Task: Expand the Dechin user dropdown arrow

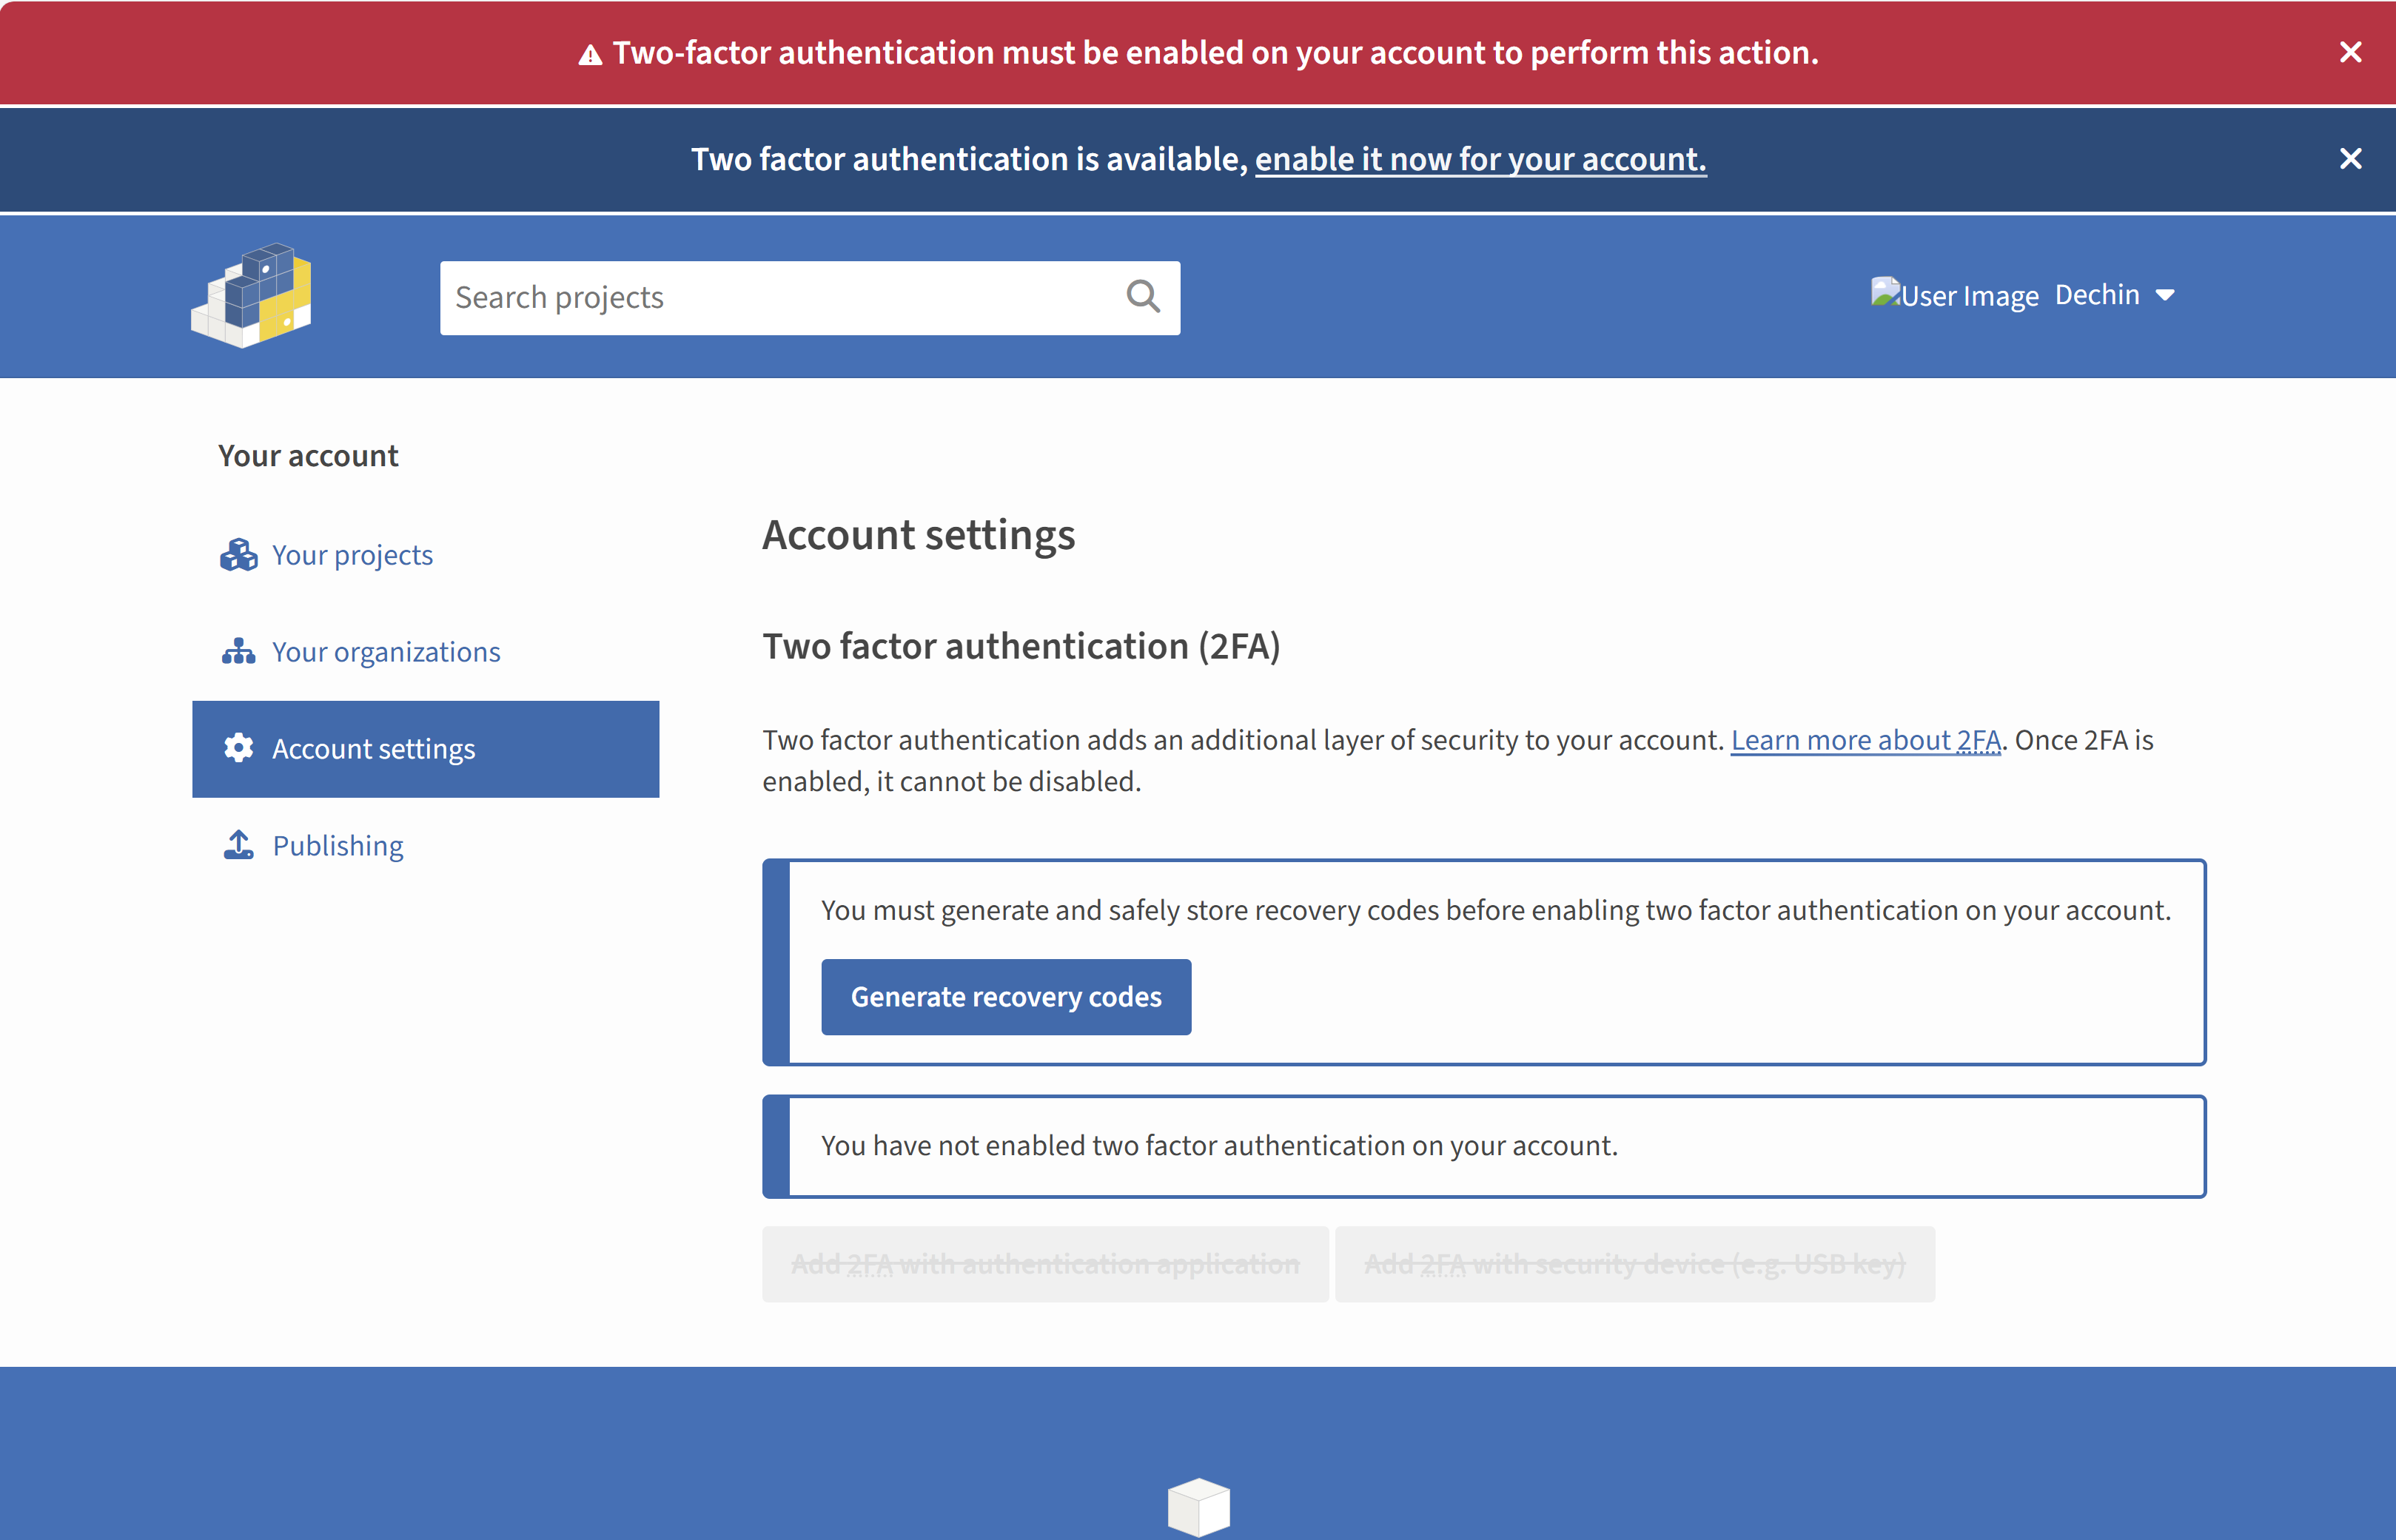Action: click(2165, 295)
